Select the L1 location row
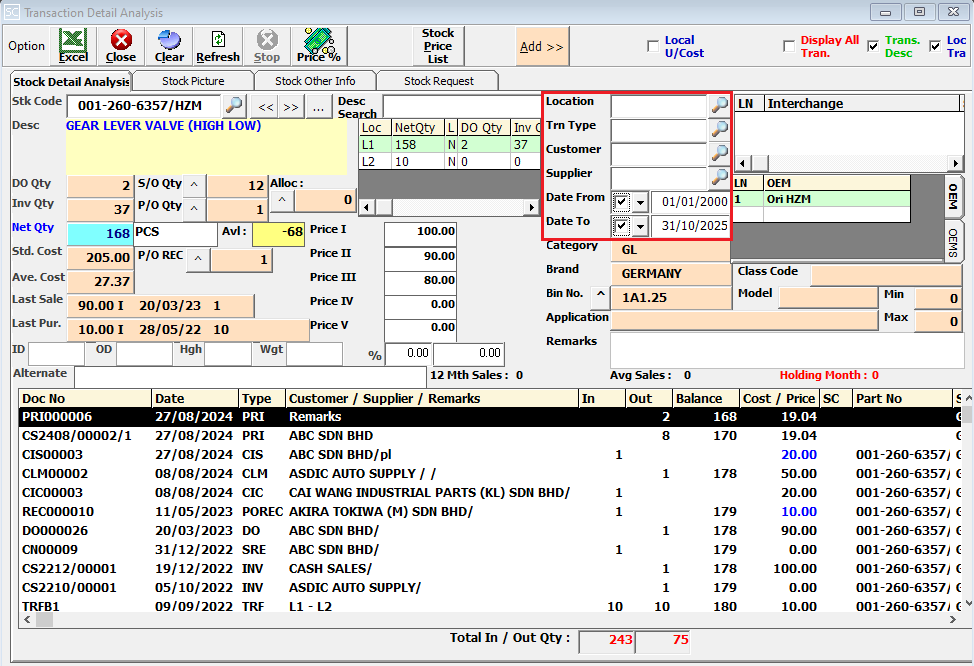The height and width of the screenshot is (666, 974). click(450, 145)
